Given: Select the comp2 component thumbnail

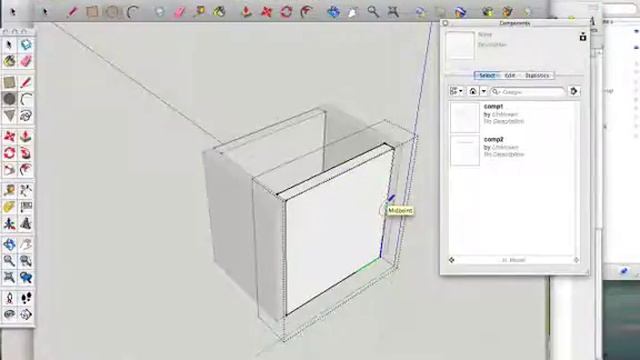Looking at the screenshot, I should pyautogui.click(x=465, y=151).
